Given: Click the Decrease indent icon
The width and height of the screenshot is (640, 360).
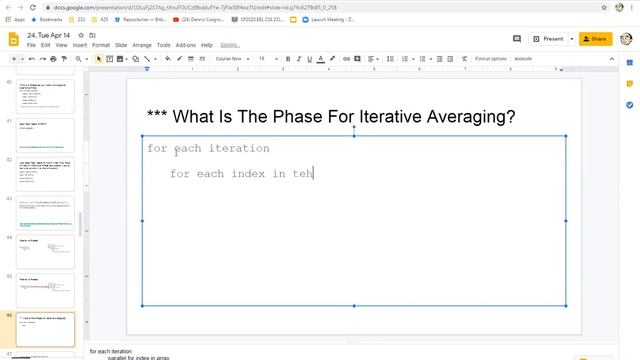Looking at the screenshot, I should pos(440,59).
